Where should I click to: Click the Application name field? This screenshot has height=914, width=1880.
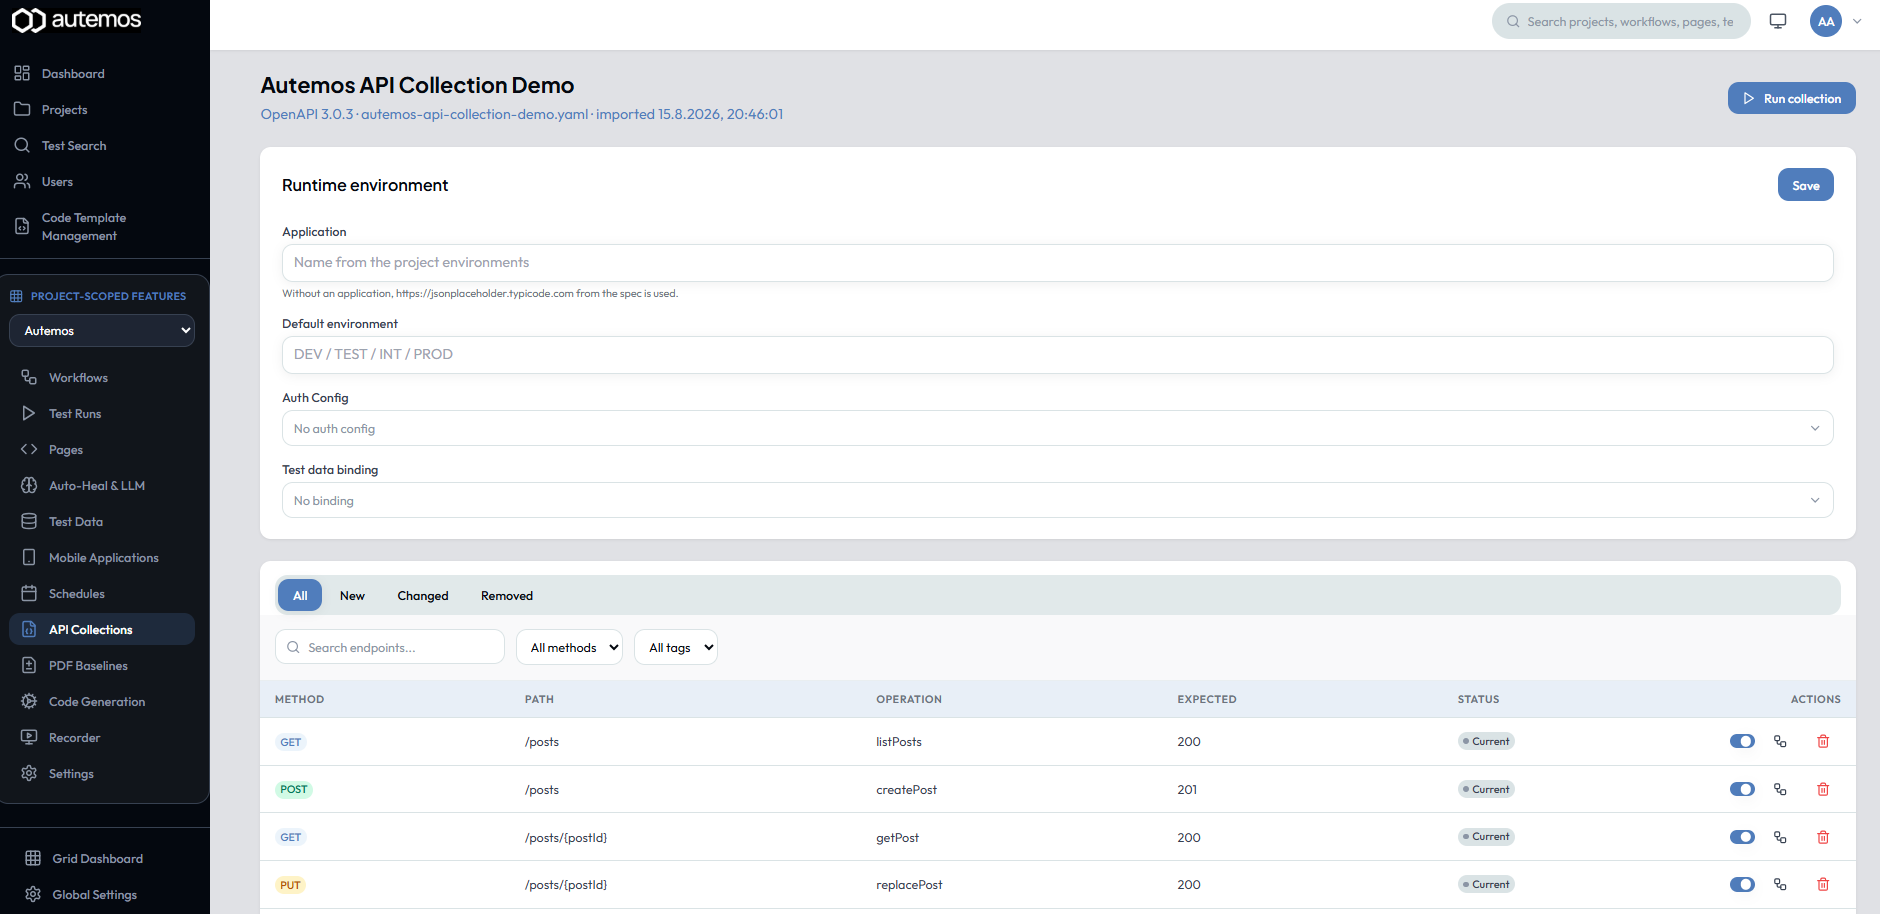[x=1057, y=263]
